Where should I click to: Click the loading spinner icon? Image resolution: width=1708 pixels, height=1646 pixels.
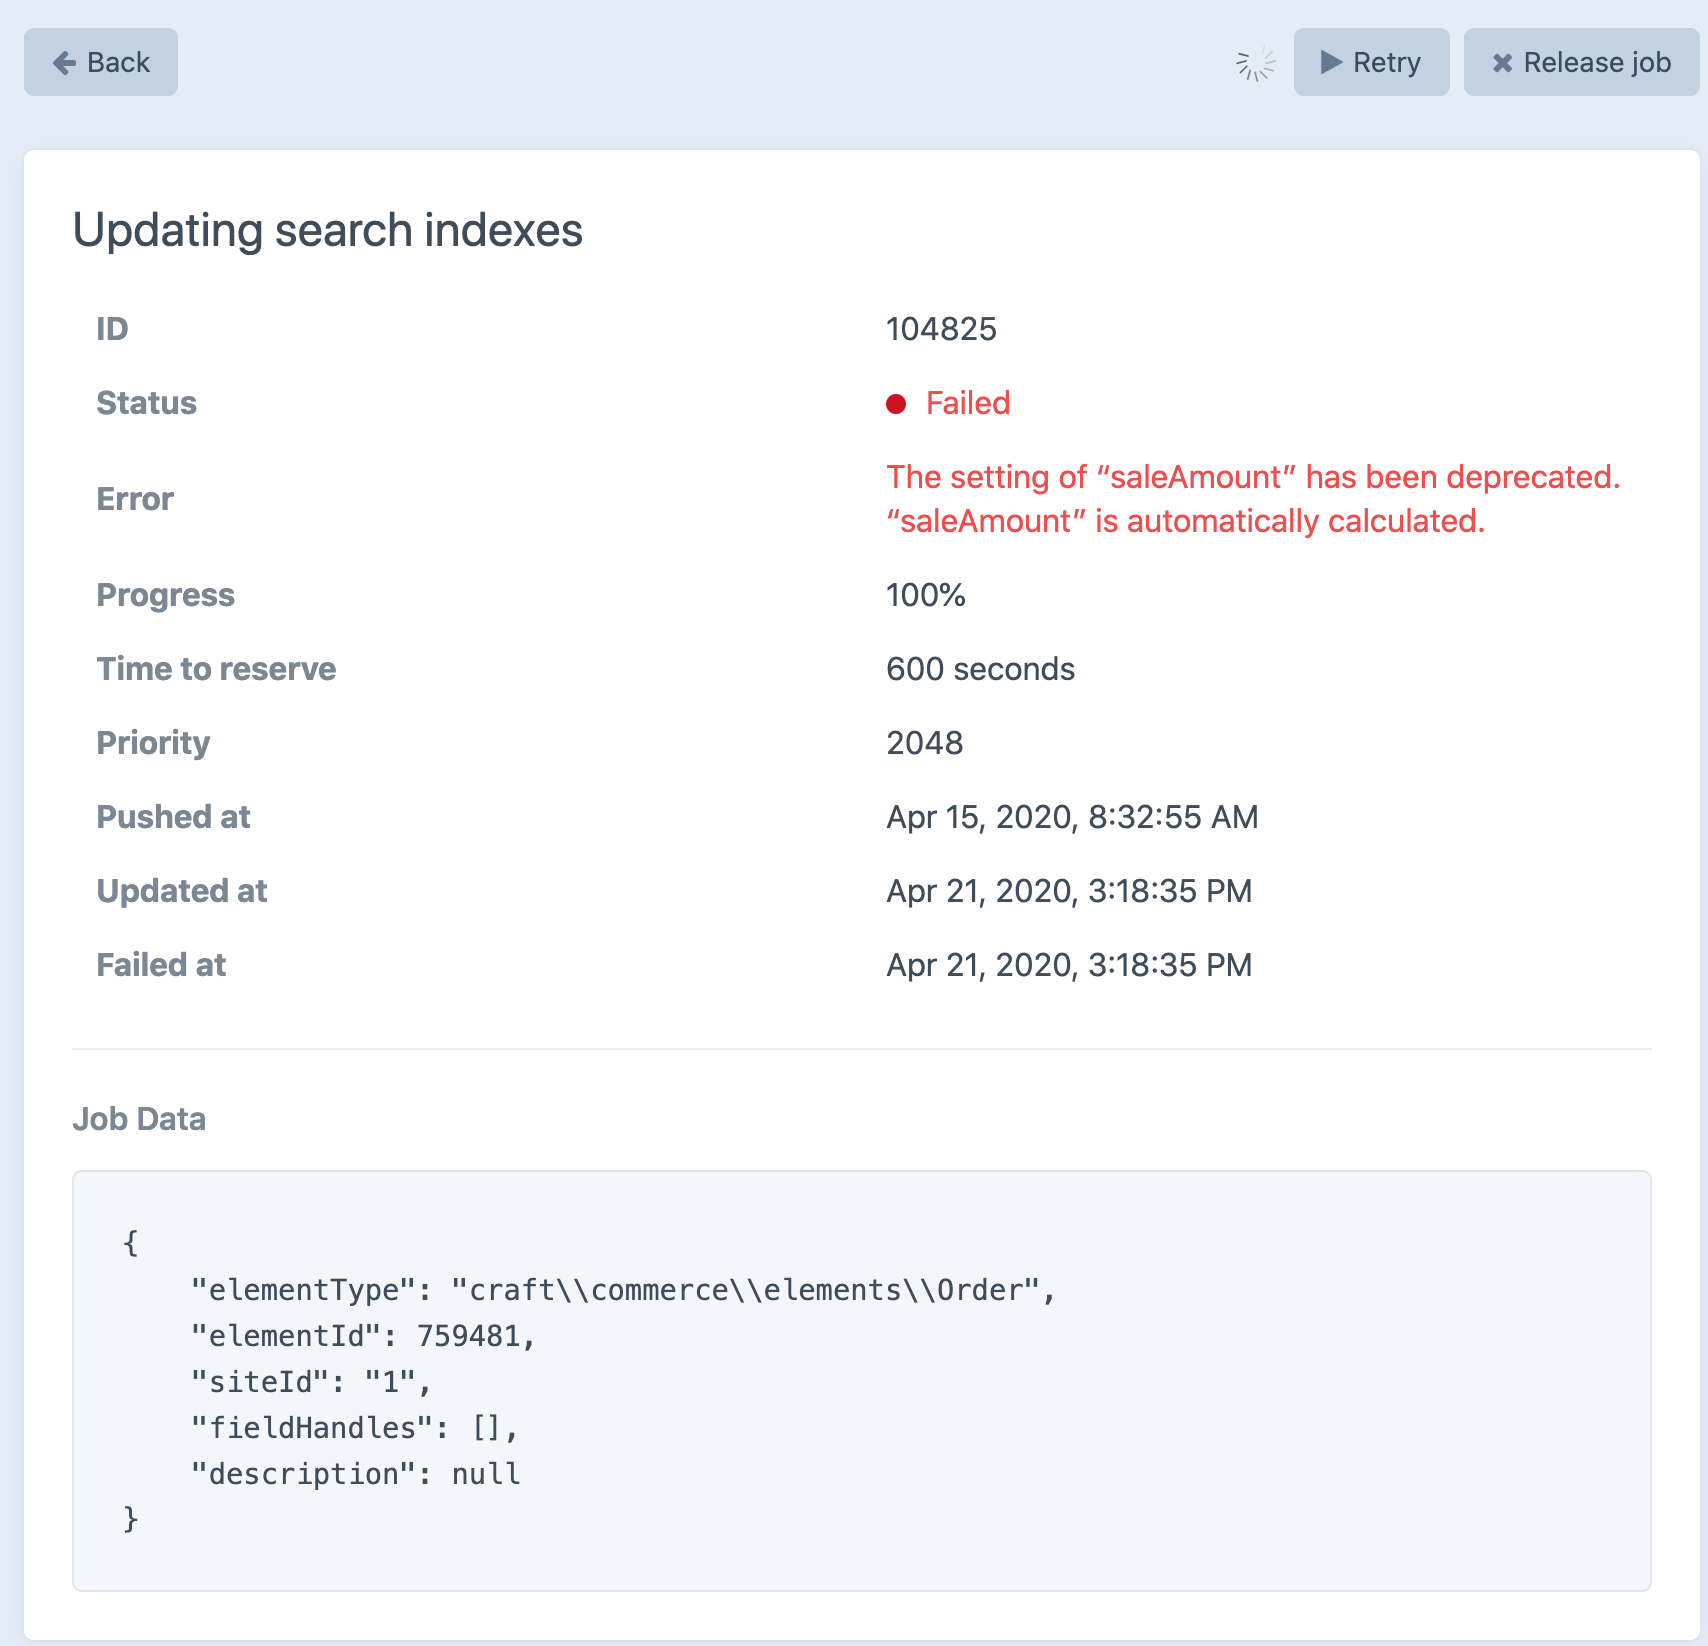(1256, 63)
